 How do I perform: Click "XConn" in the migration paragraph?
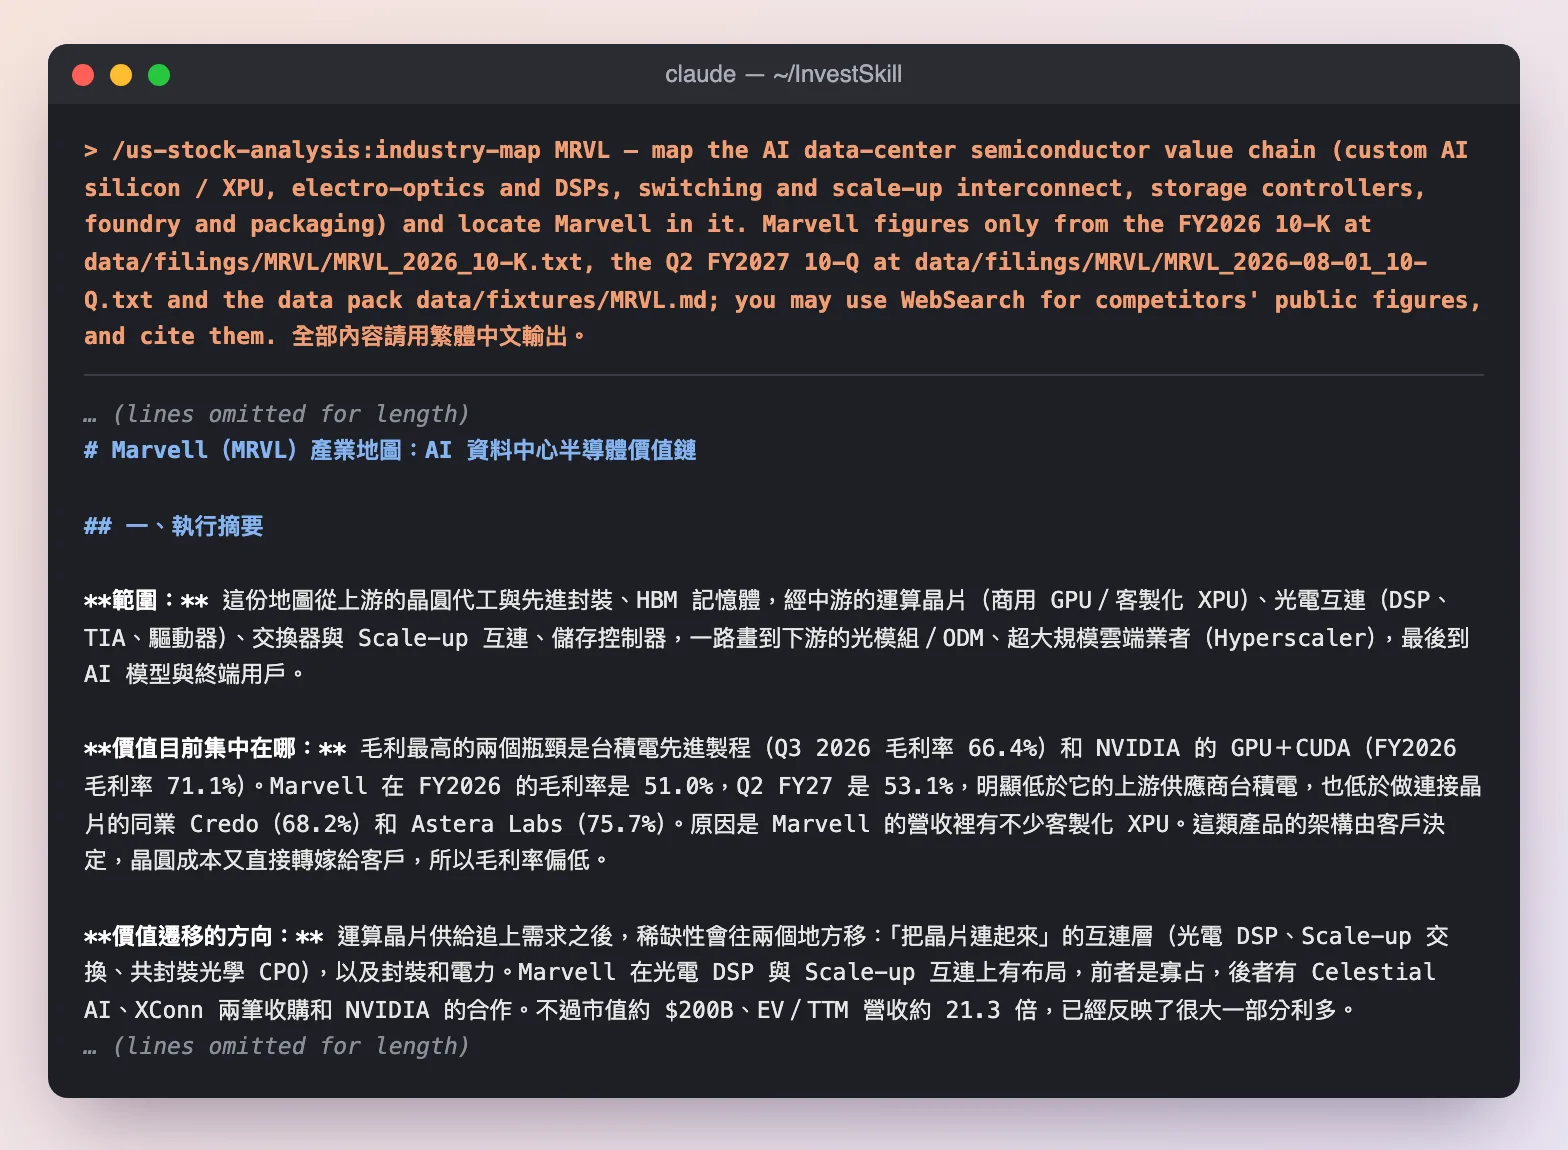(x=169, y=1010)
